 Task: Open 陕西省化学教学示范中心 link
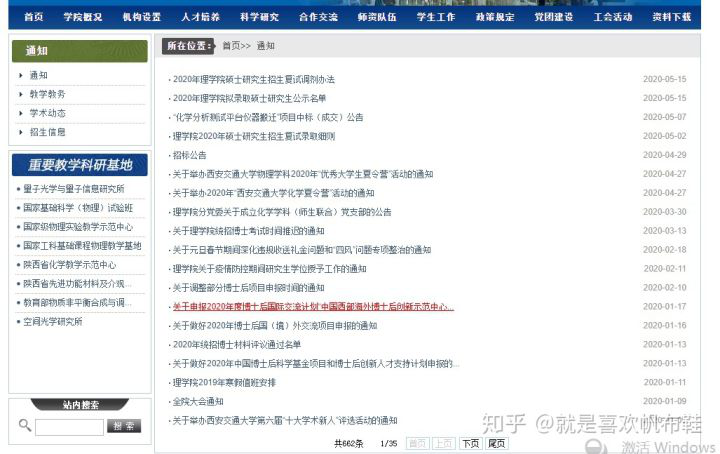(x=69, y=265)
